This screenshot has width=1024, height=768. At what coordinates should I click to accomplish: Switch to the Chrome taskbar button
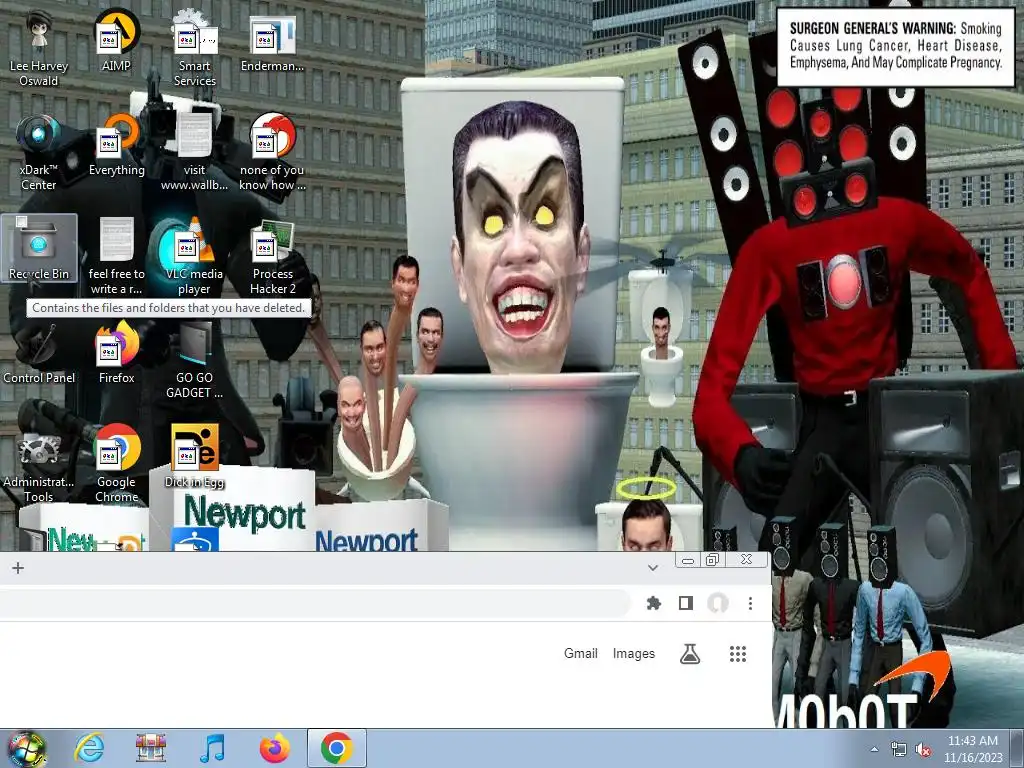click(x=336, y=748)
